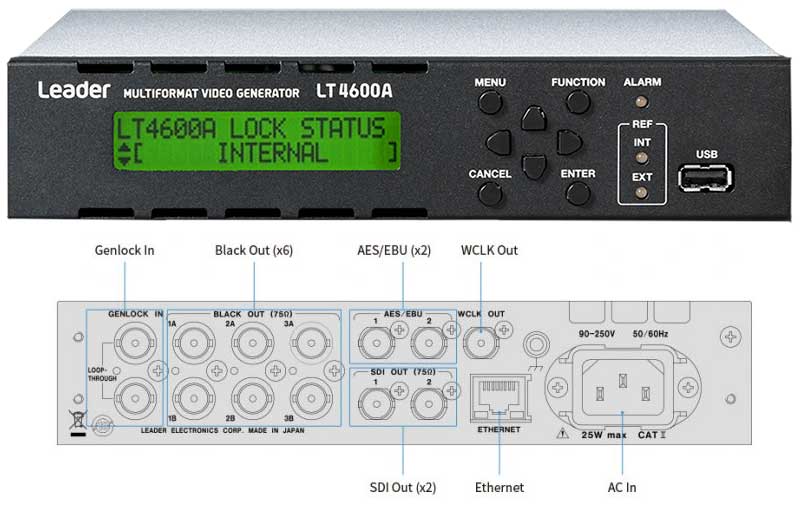800x506 pixels.
Task: Click the green LCD lock status display
Action: tap(257, 141)
